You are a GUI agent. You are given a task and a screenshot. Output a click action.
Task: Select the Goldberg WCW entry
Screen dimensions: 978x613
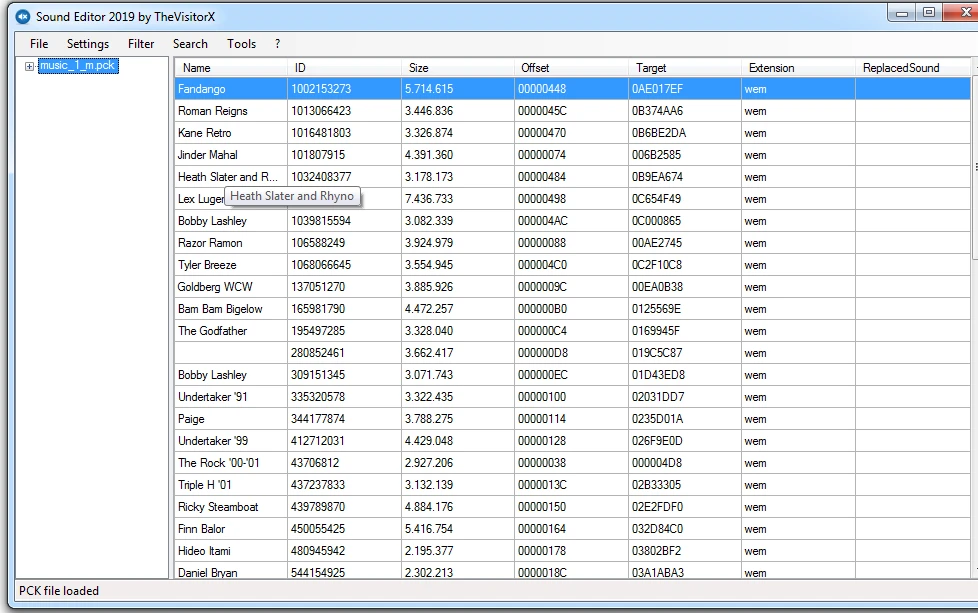tap(215, 287)
